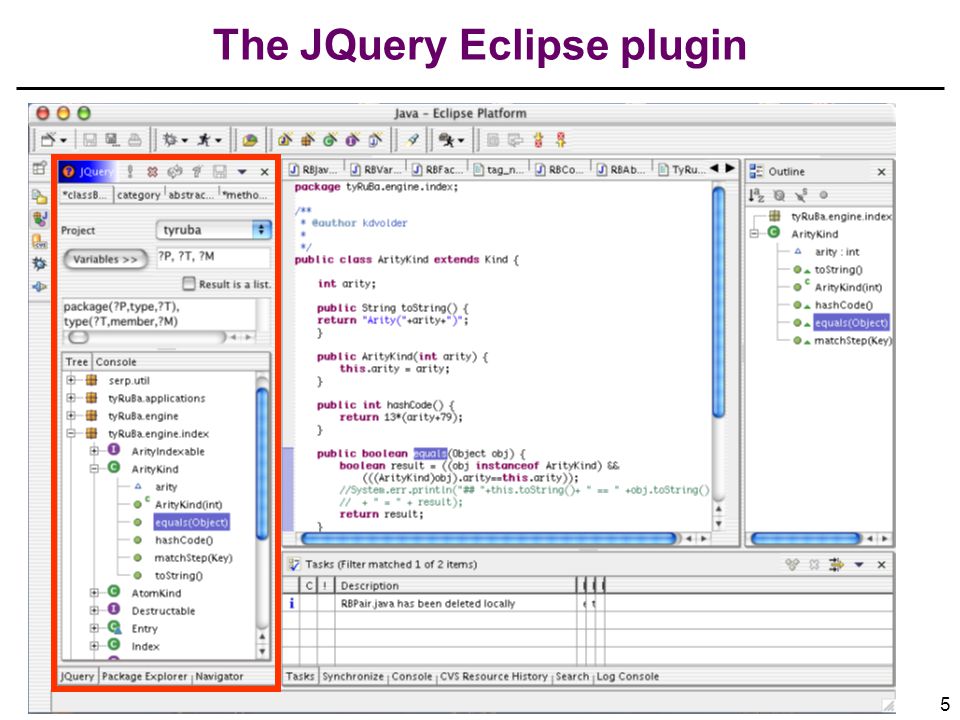Click the editor vertical scrollbar thumb
Image resolution: width=960 pixels, height=720 pixels.
coord(719,302)
